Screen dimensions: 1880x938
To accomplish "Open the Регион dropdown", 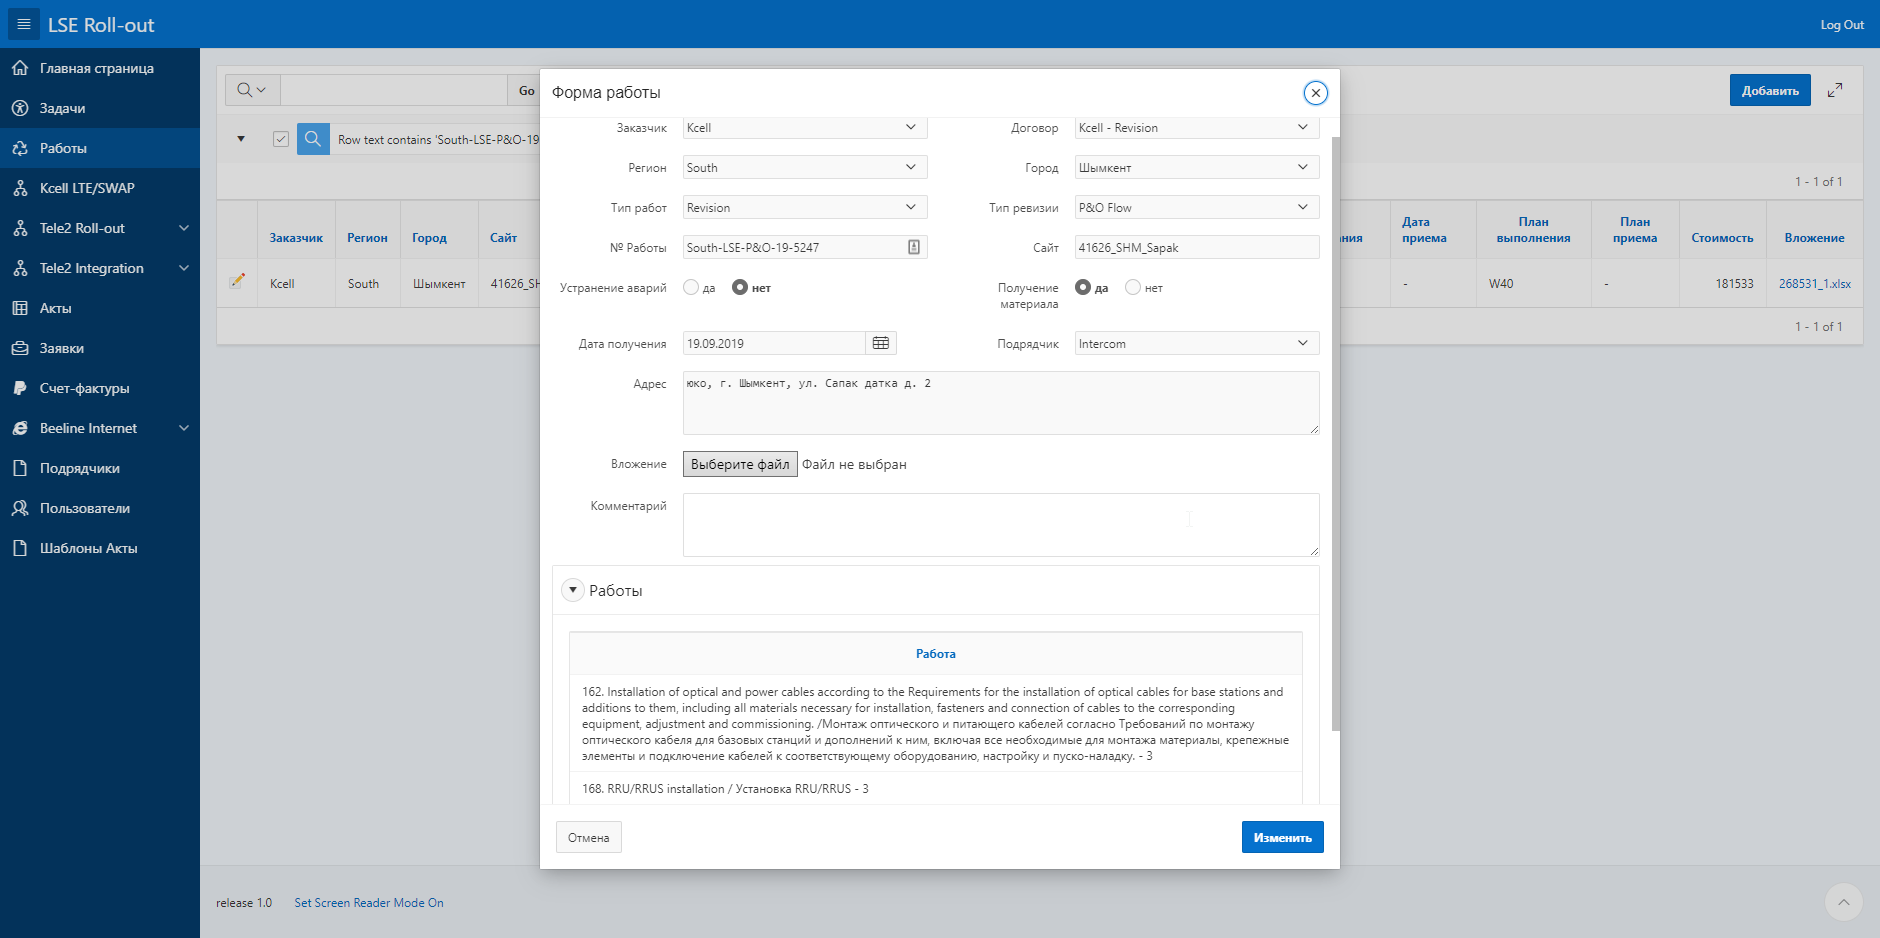I will click(x=805, y=167).
